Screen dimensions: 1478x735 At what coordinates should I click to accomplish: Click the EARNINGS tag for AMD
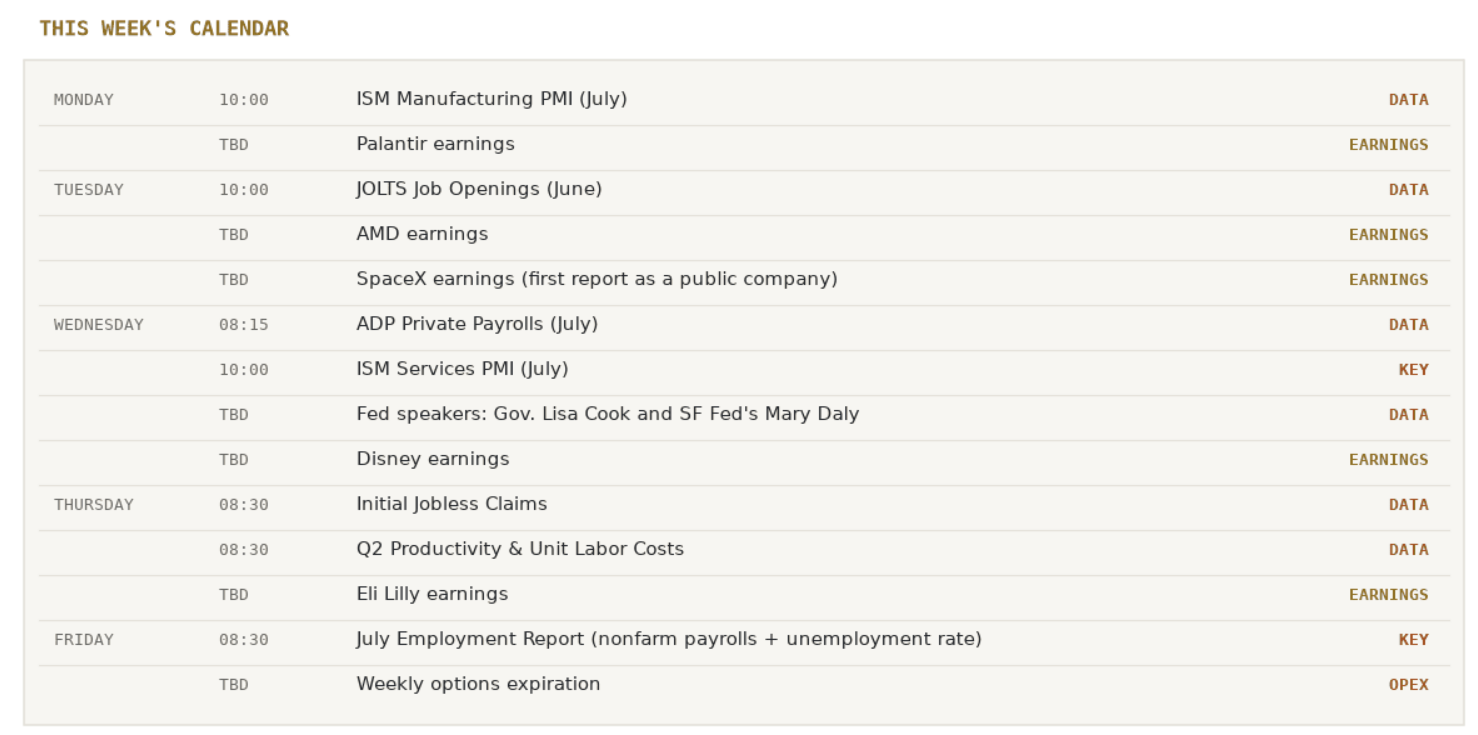coord(1389,235)
